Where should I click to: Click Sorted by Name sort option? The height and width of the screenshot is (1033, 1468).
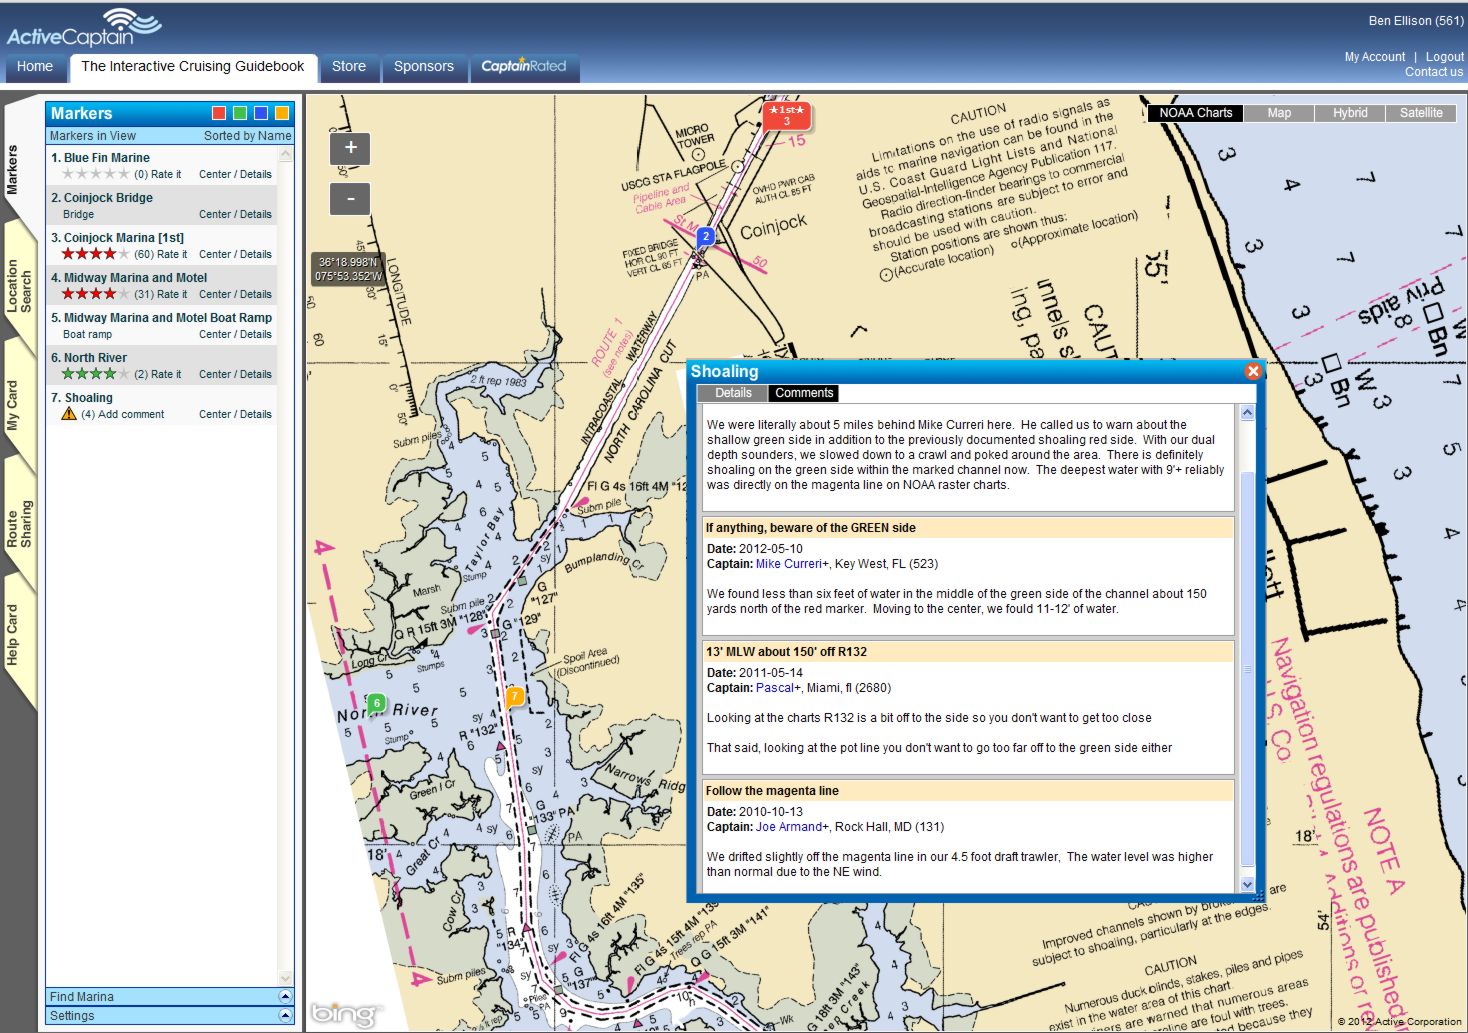(247, 136)
